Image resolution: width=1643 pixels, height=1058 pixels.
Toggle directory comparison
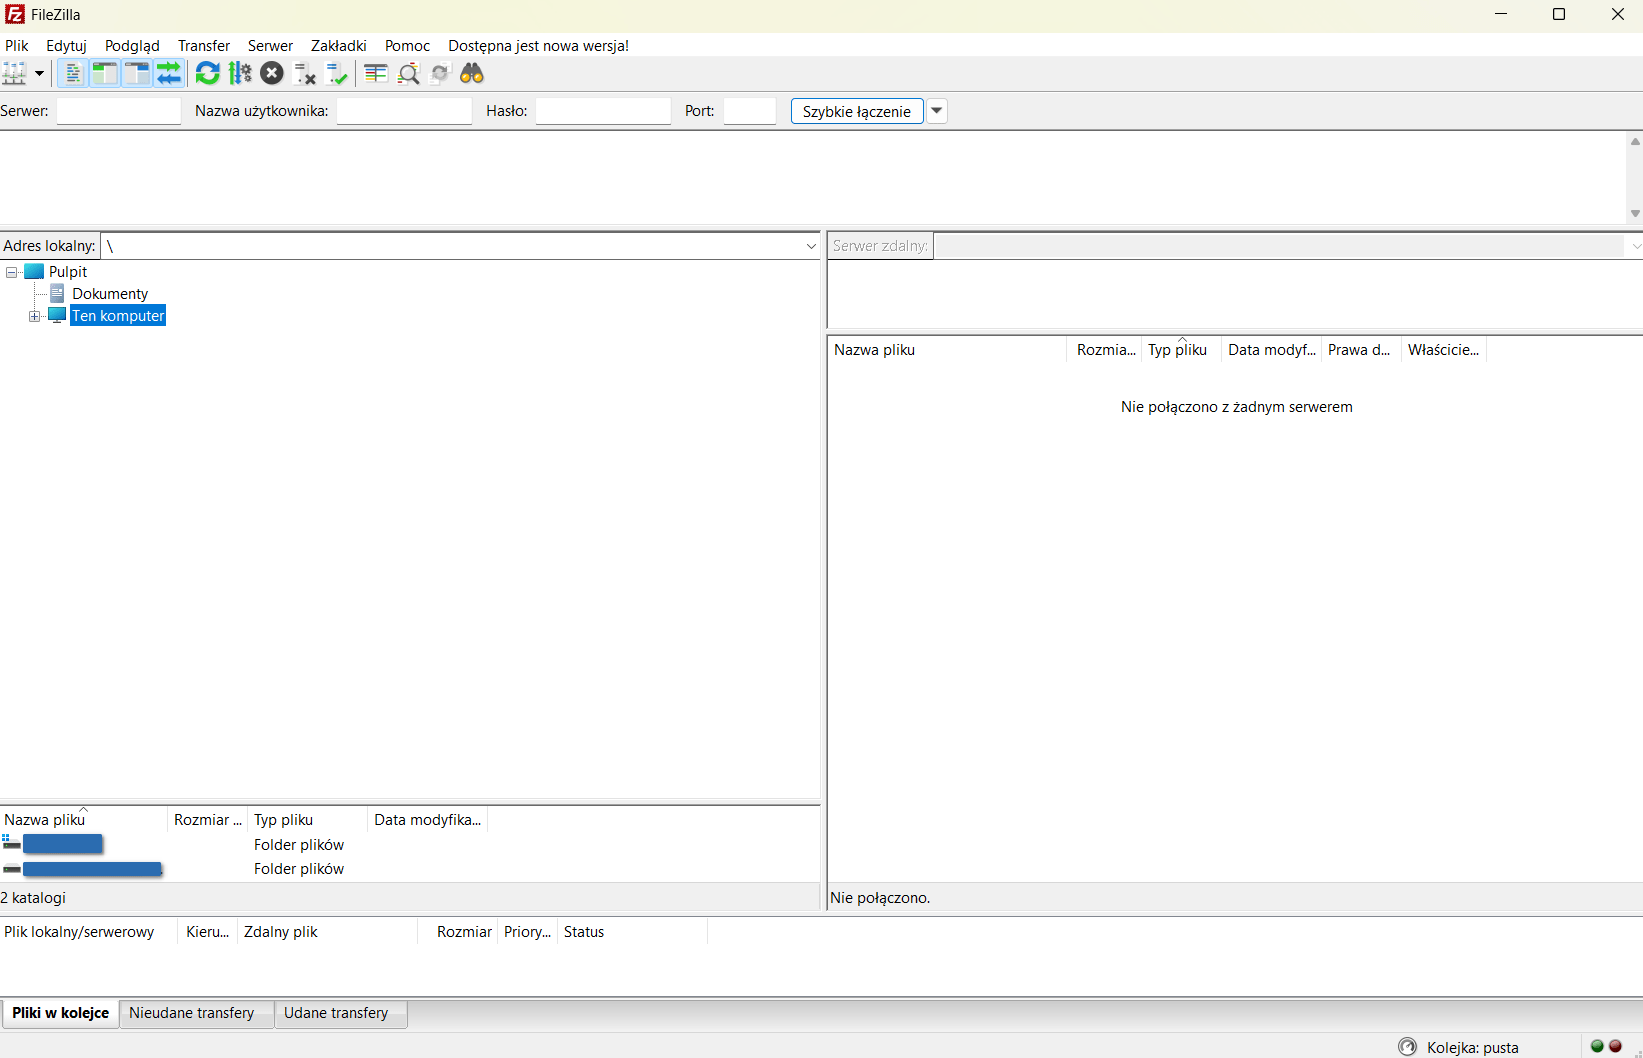point(408,73)
